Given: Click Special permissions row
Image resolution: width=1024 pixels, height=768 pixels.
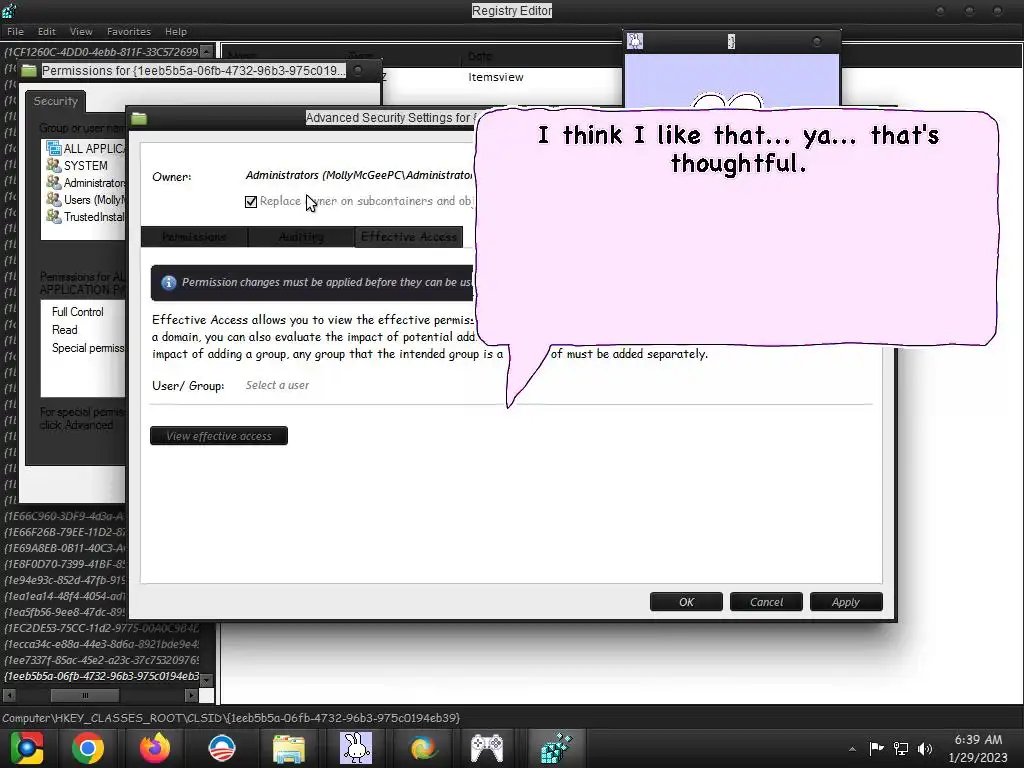Looking at the screenshot, I should point(88,348).
